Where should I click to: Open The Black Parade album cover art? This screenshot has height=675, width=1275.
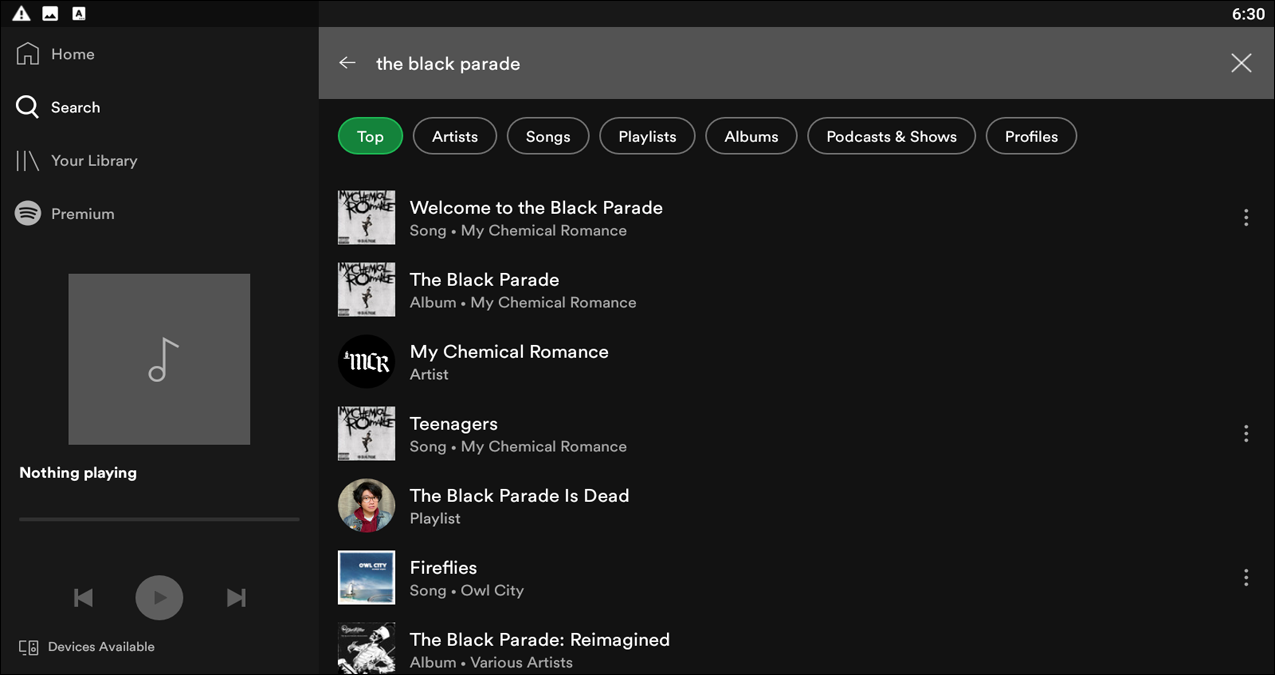pos(366,289)
